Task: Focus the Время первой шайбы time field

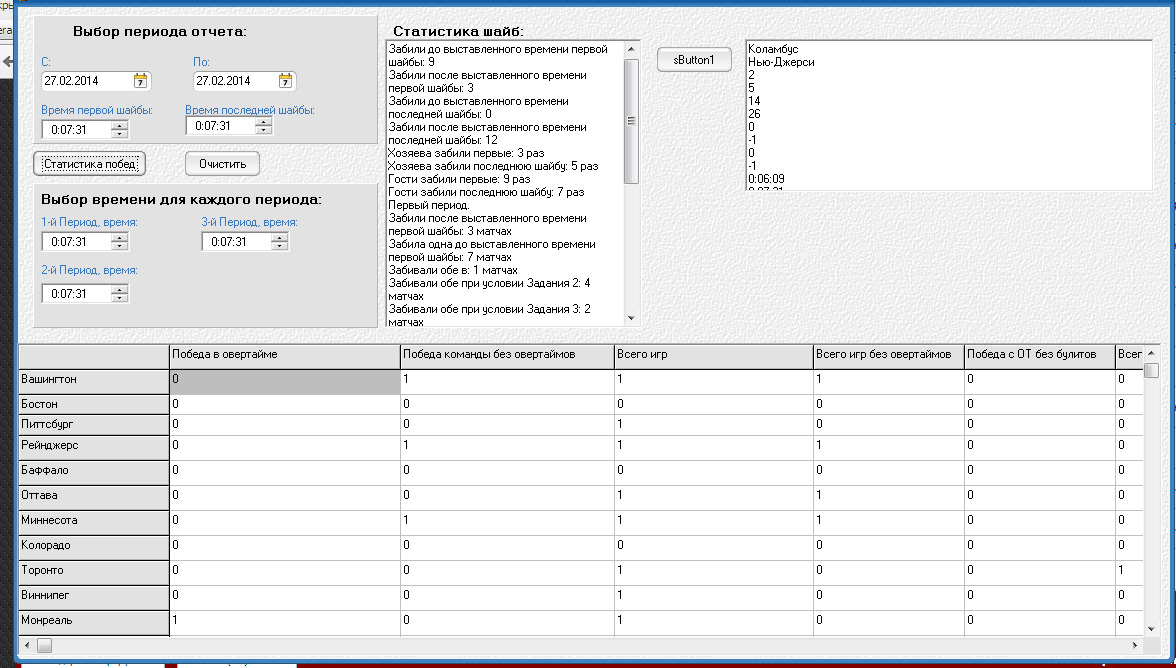Action: click(x=76, y=130)
